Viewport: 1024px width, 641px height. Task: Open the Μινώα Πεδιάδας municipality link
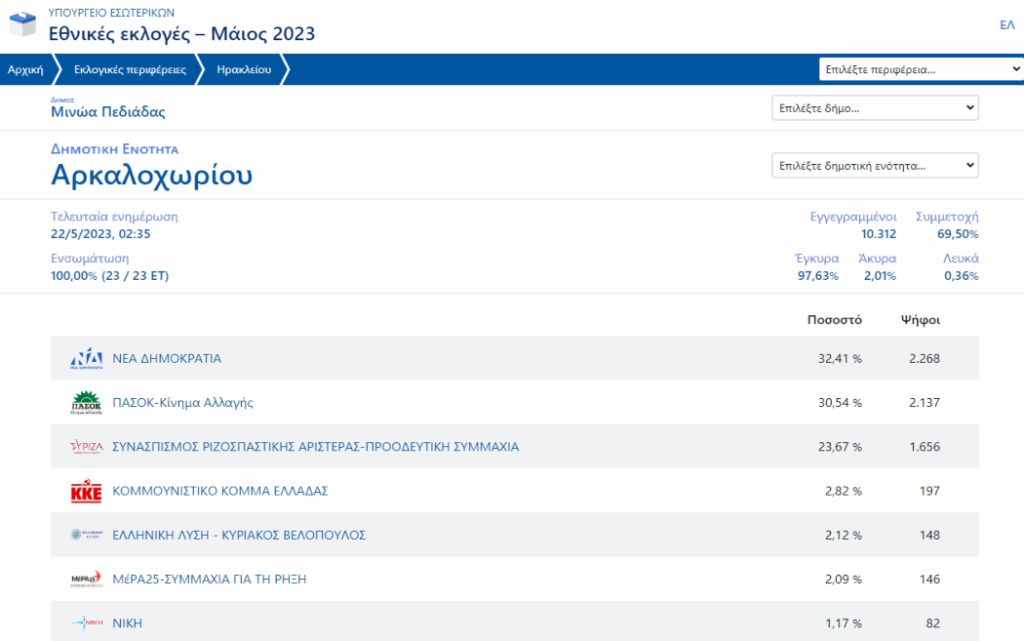108,112
